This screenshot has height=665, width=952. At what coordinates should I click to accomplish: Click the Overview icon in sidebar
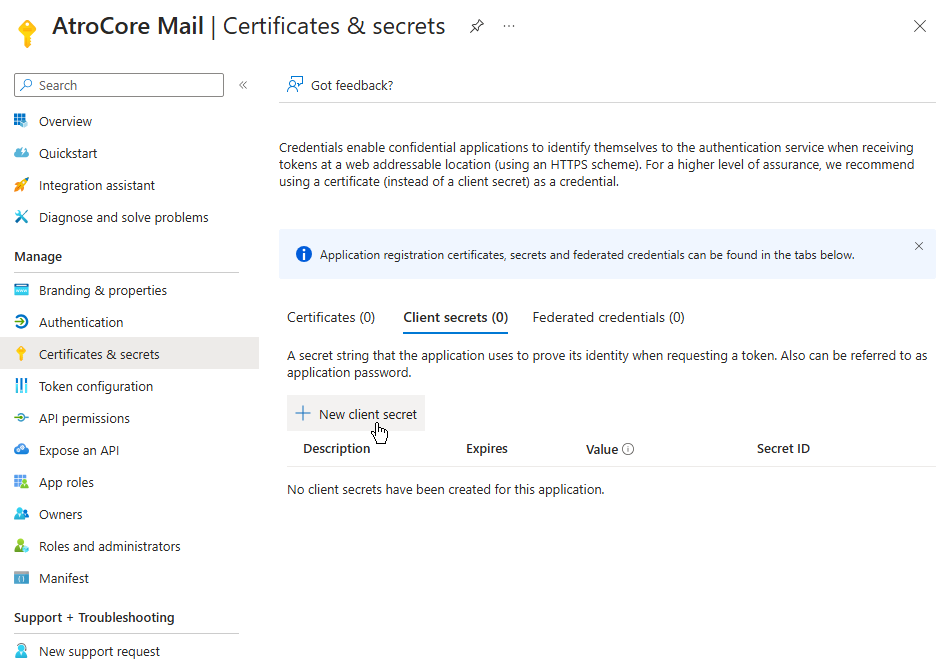tap(21, 121)
